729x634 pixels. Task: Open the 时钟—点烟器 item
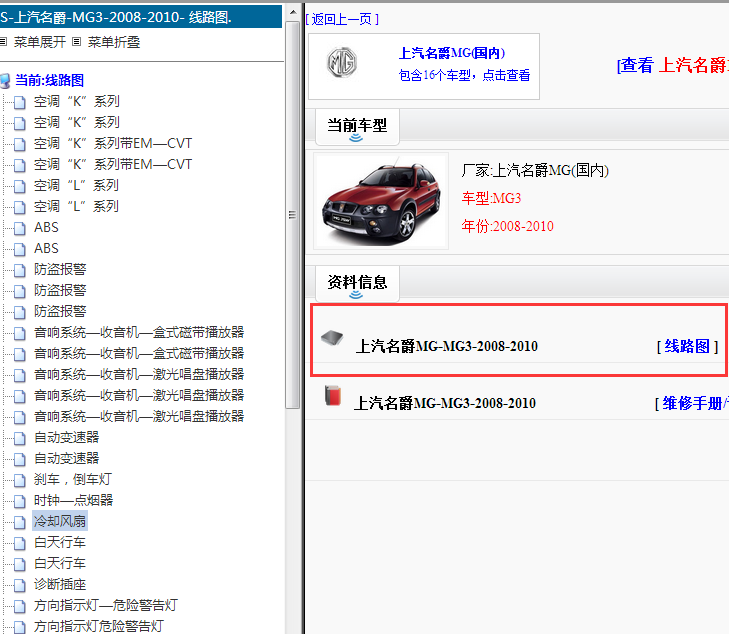(x=73, y=501)
